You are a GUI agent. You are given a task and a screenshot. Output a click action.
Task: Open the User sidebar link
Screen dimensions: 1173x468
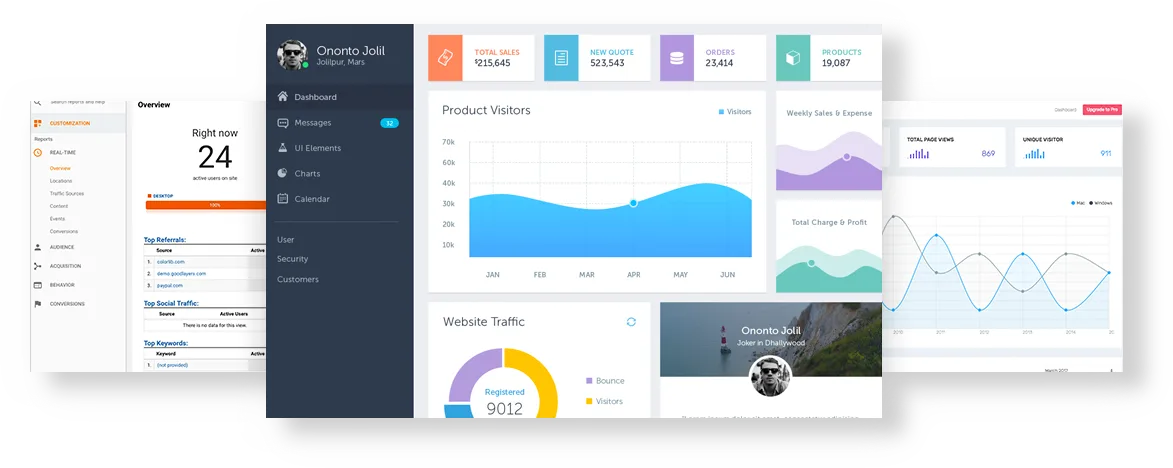(285, 240)
